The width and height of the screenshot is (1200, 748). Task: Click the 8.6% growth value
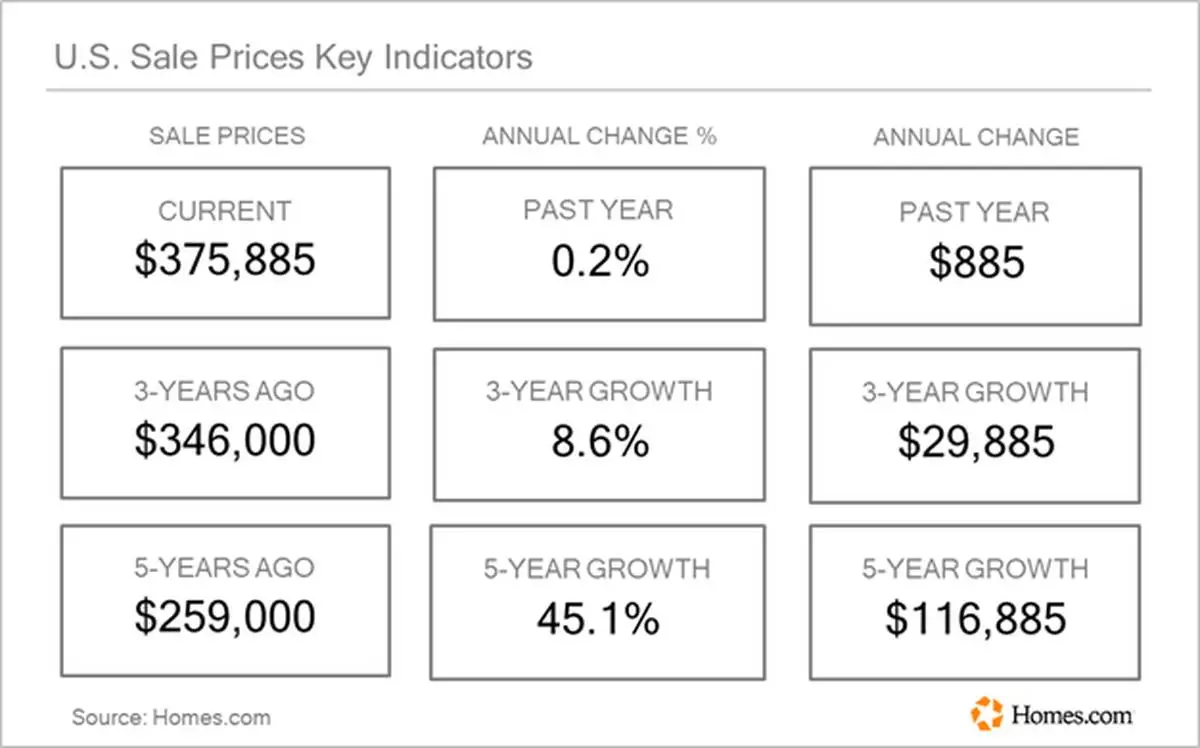click(599, 441)
